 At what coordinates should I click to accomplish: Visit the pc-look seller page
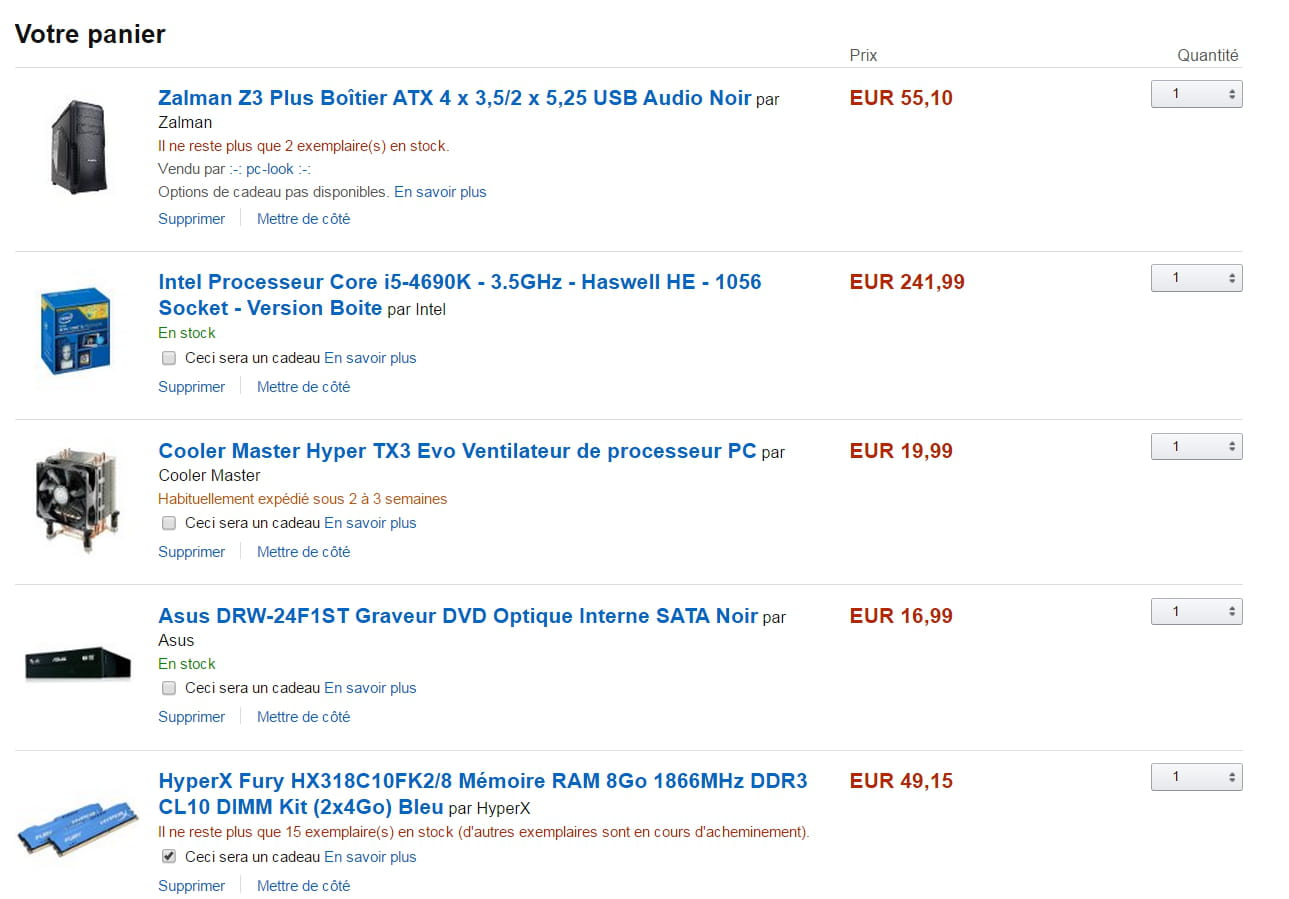point(270,169)
